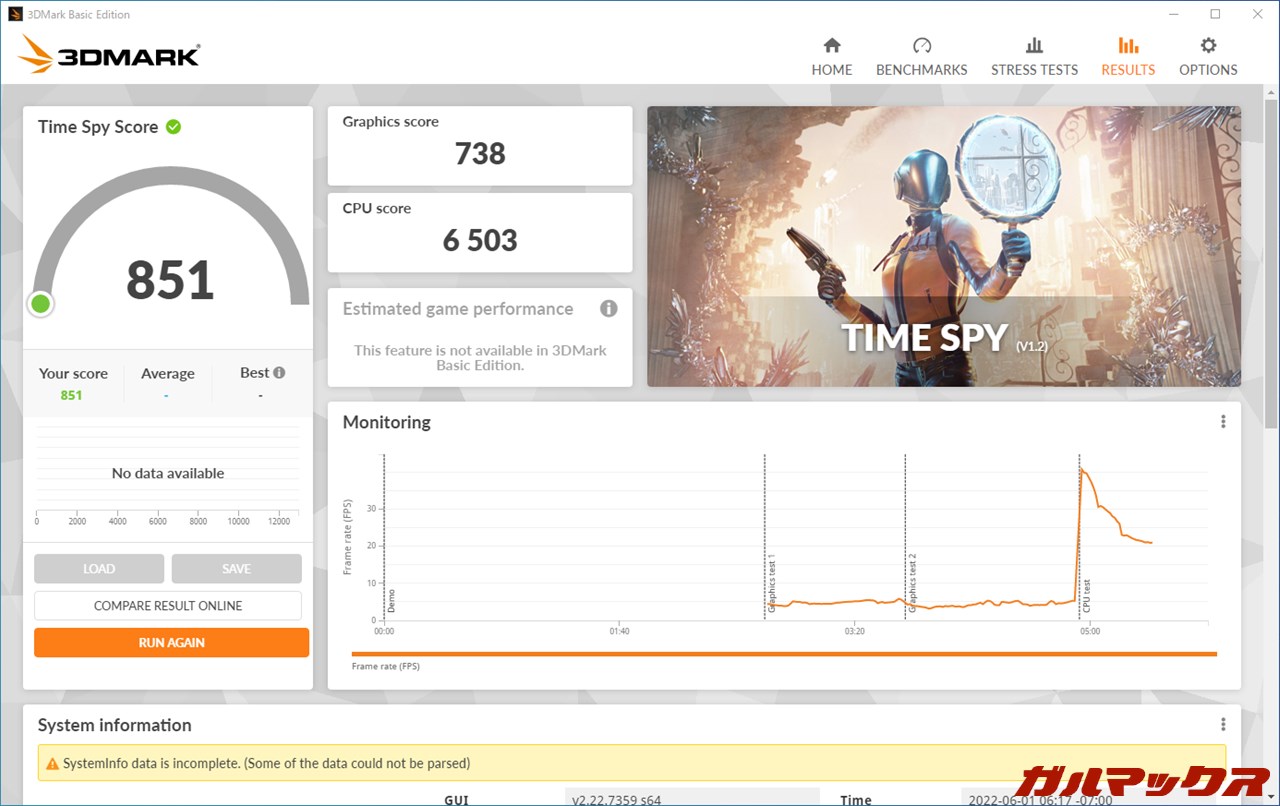Open the Monitoring panel three-dot menu

1223,422
